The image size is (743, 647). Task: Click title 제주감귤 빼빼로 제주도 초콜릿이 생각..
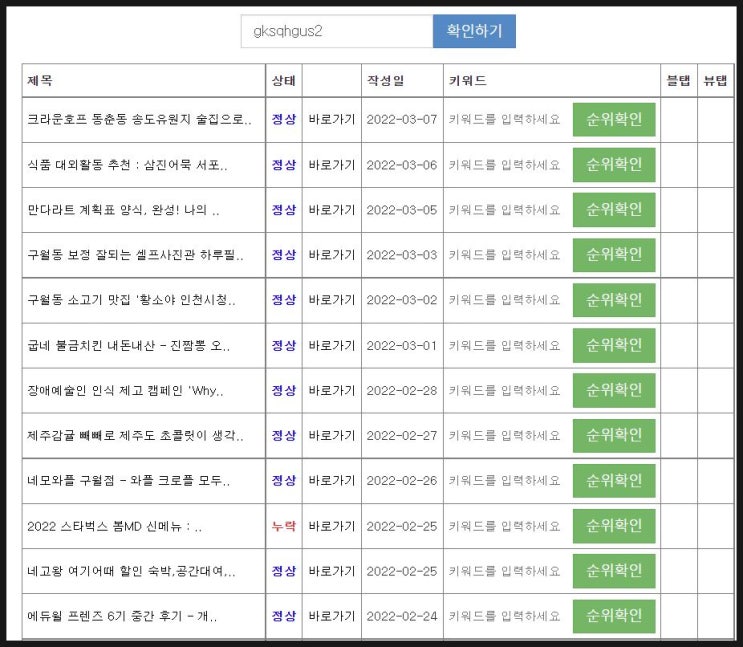click(x=136, y=436)
